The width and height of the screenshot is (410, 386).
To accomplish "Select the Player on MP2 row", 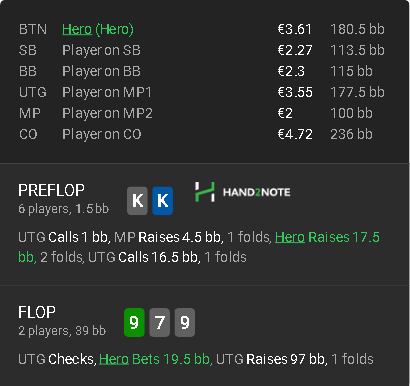I will pyautogui.click(x=202, y=113).
